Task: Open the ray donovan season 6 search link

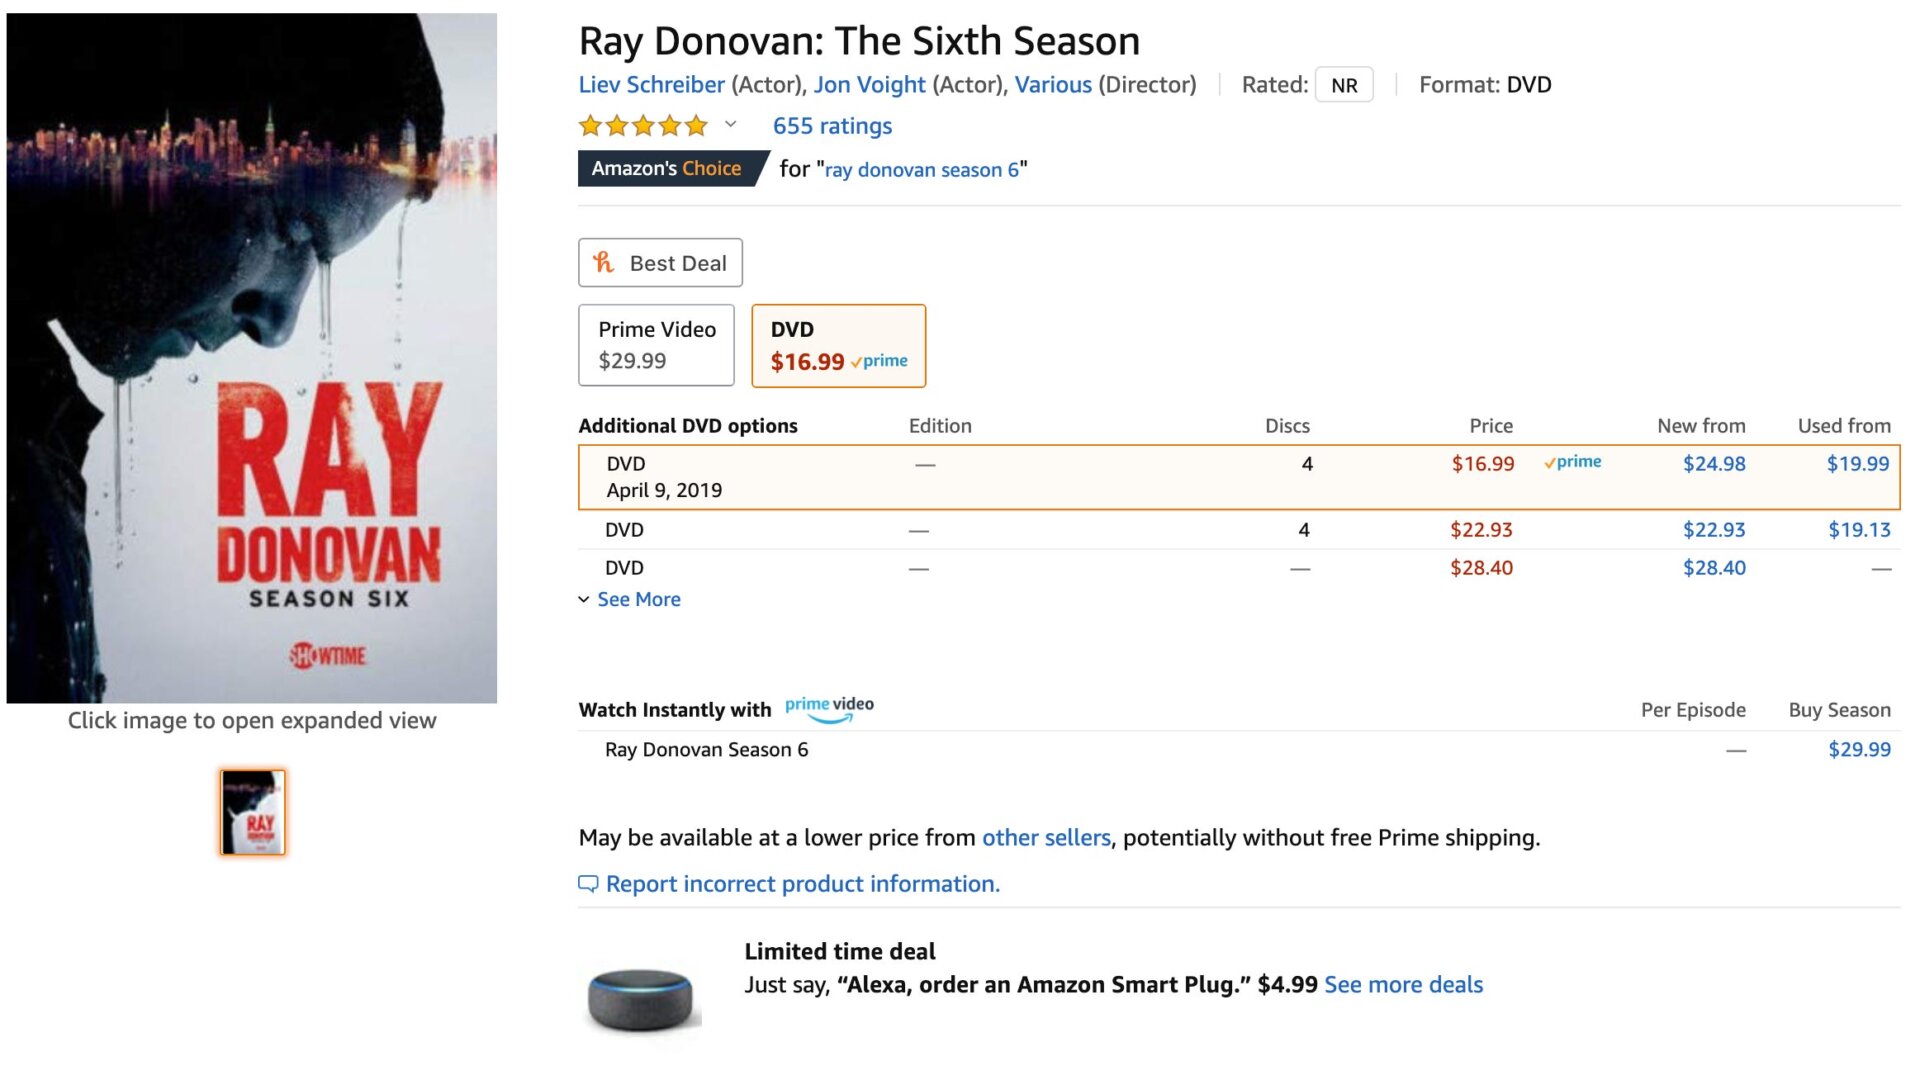Action: [x=920, y=170]
